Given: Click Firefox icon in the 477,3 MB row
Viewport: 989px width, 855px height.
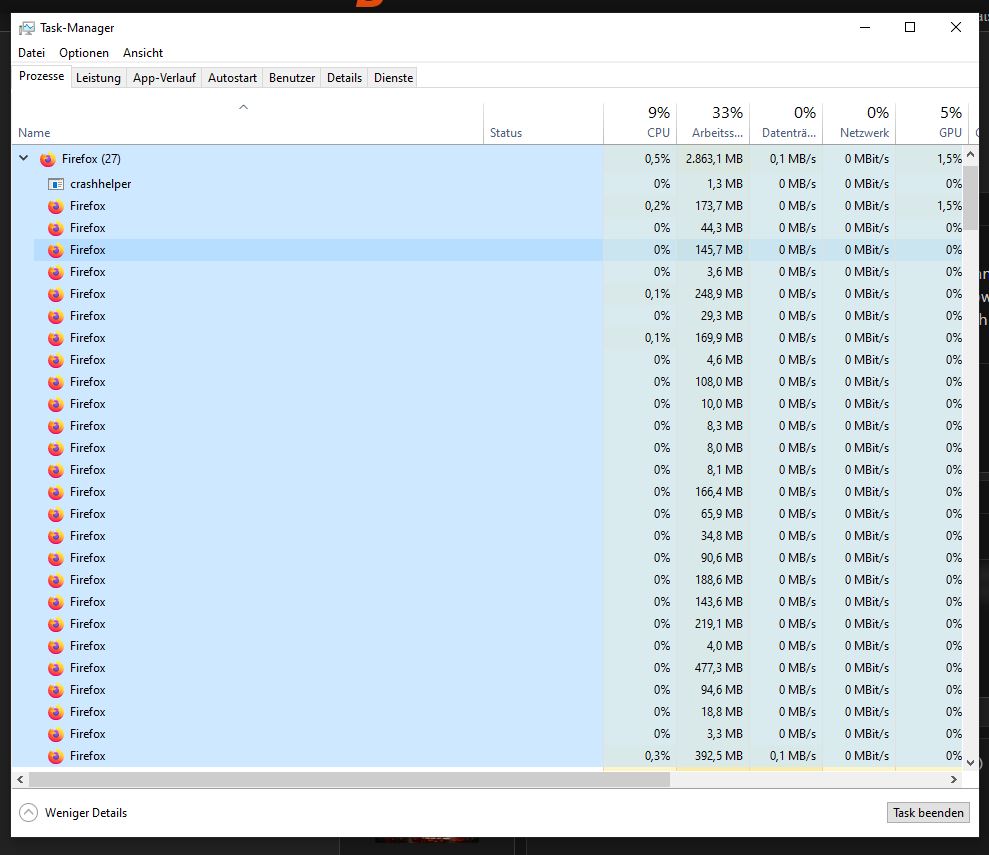Looking at the screenshot, I should click(x=56, y=668).
